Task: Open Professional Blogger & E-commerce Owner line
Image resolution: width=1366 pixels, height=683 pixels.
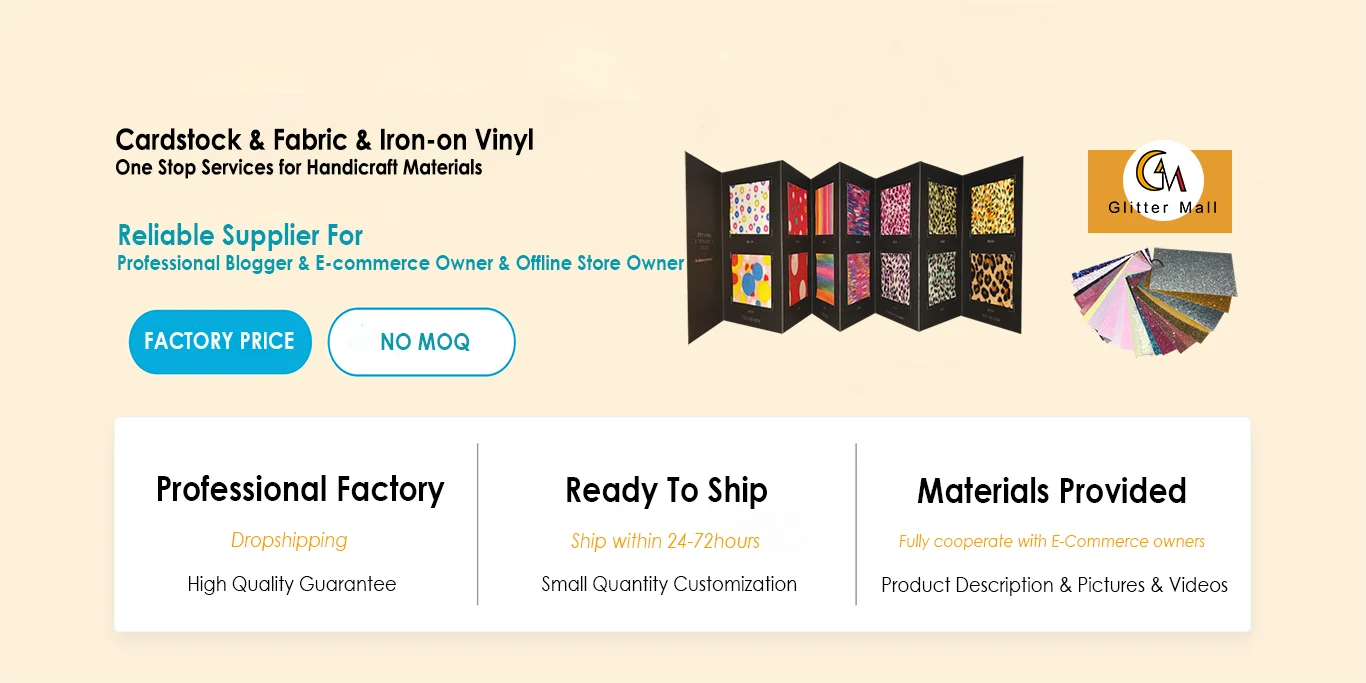Action: pos(400,264)
